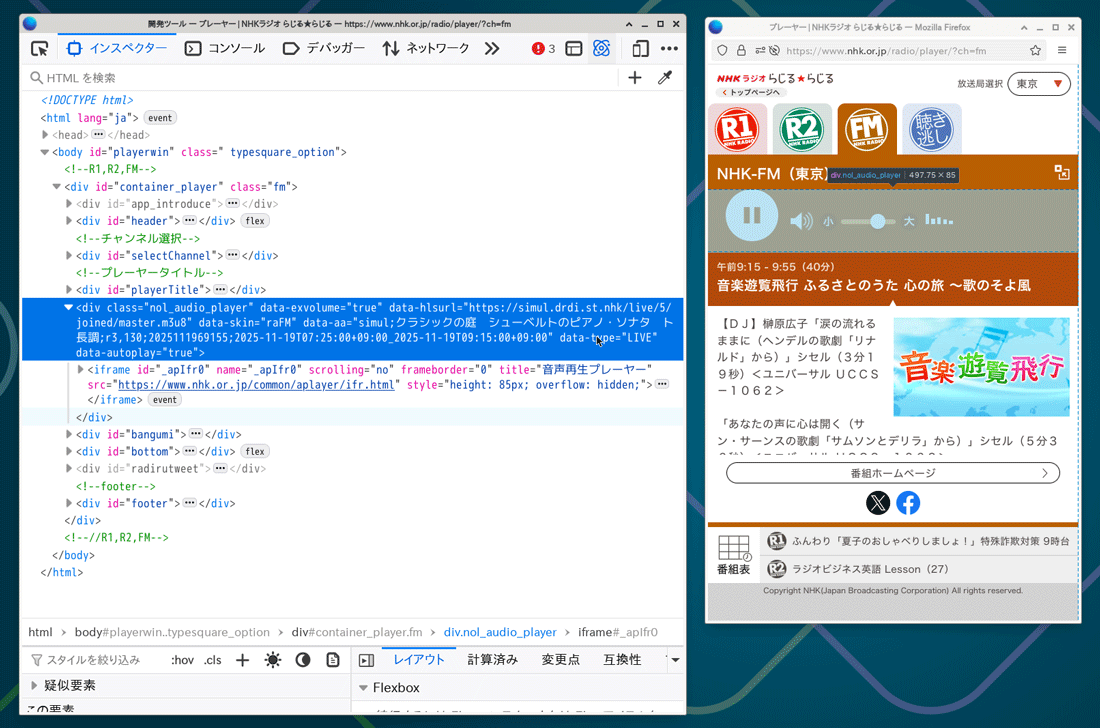Image resolution: width=1100 pixels, height=728 pixels.
Task: Open the 東京 station selector dropdown
Action: click(1038, 84)
